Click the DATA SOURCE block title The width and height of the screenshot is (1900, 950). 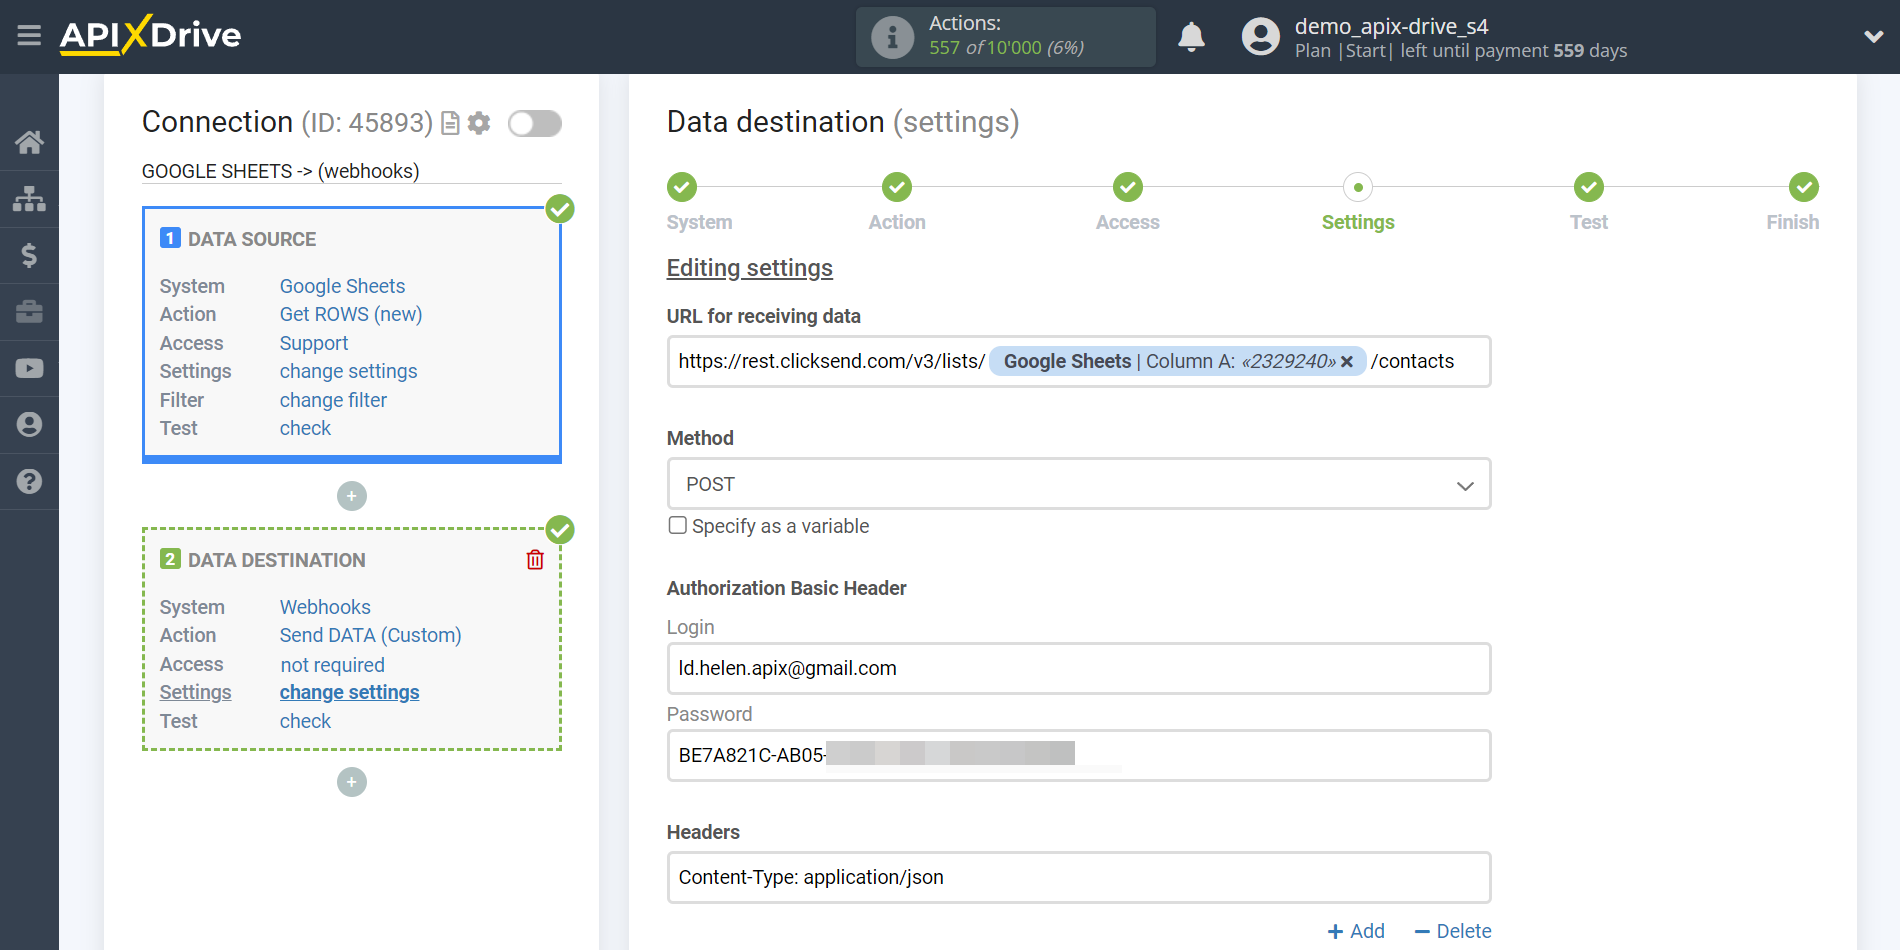[x=252, y=239]
